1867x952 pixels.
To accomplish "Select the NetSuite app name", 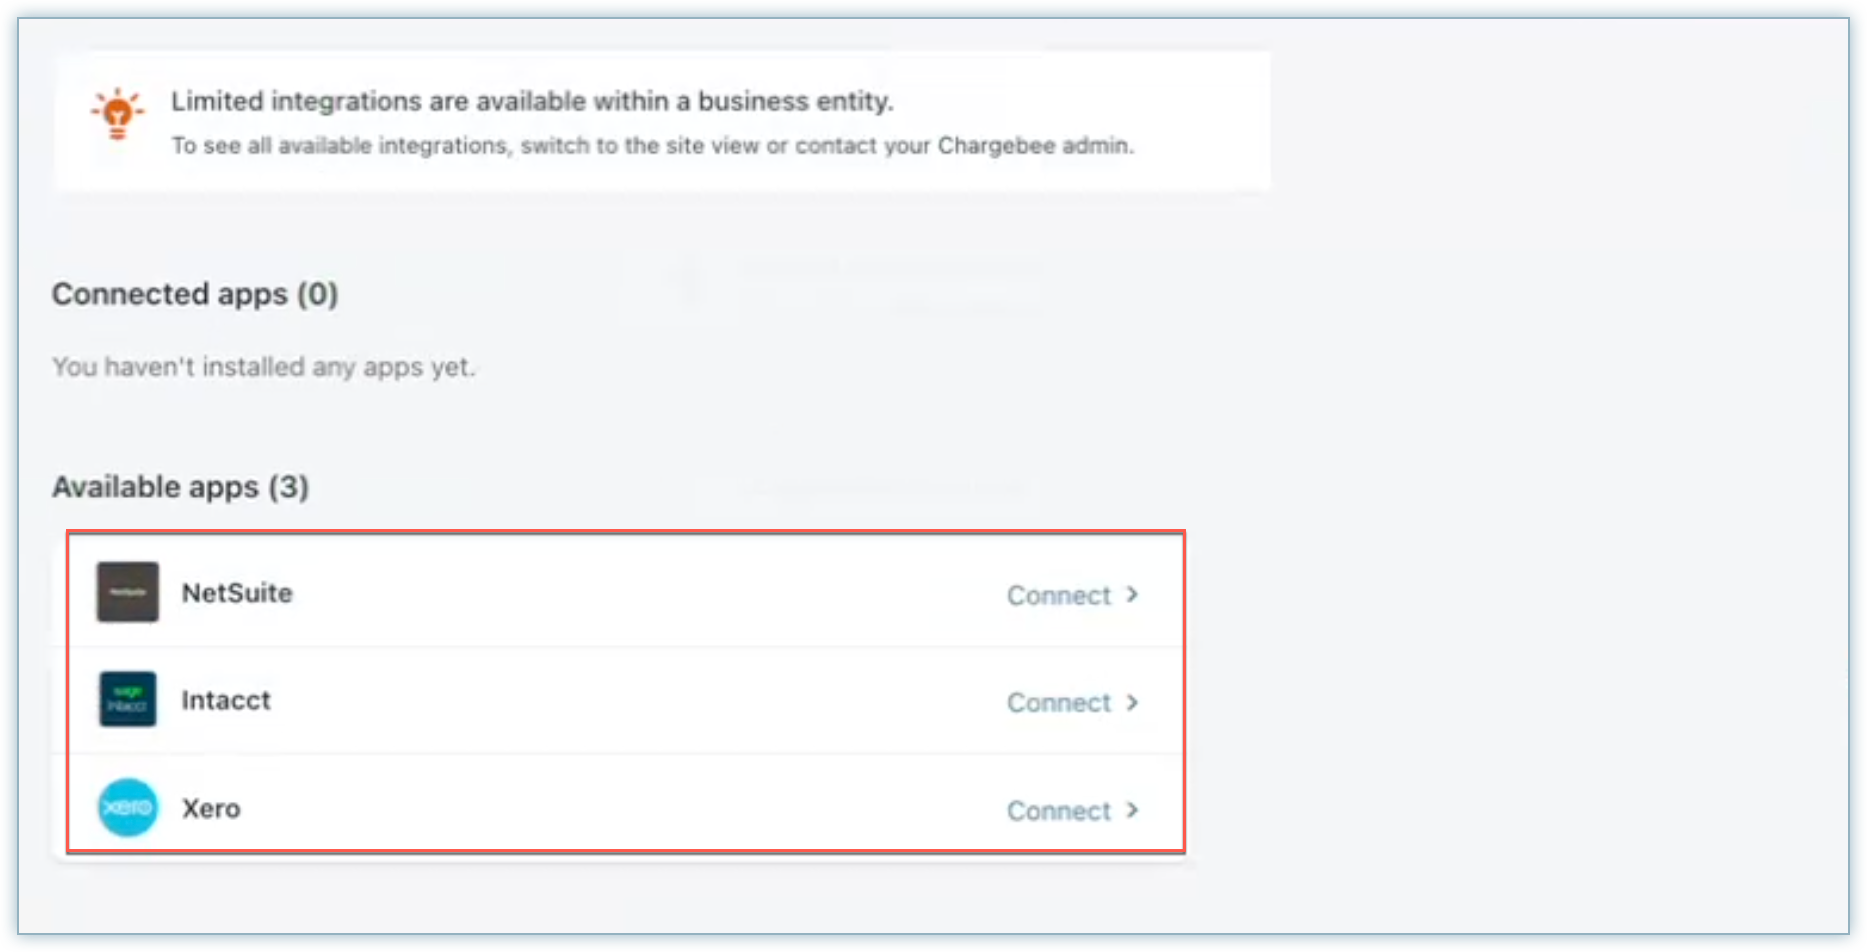I will (237, 593).
